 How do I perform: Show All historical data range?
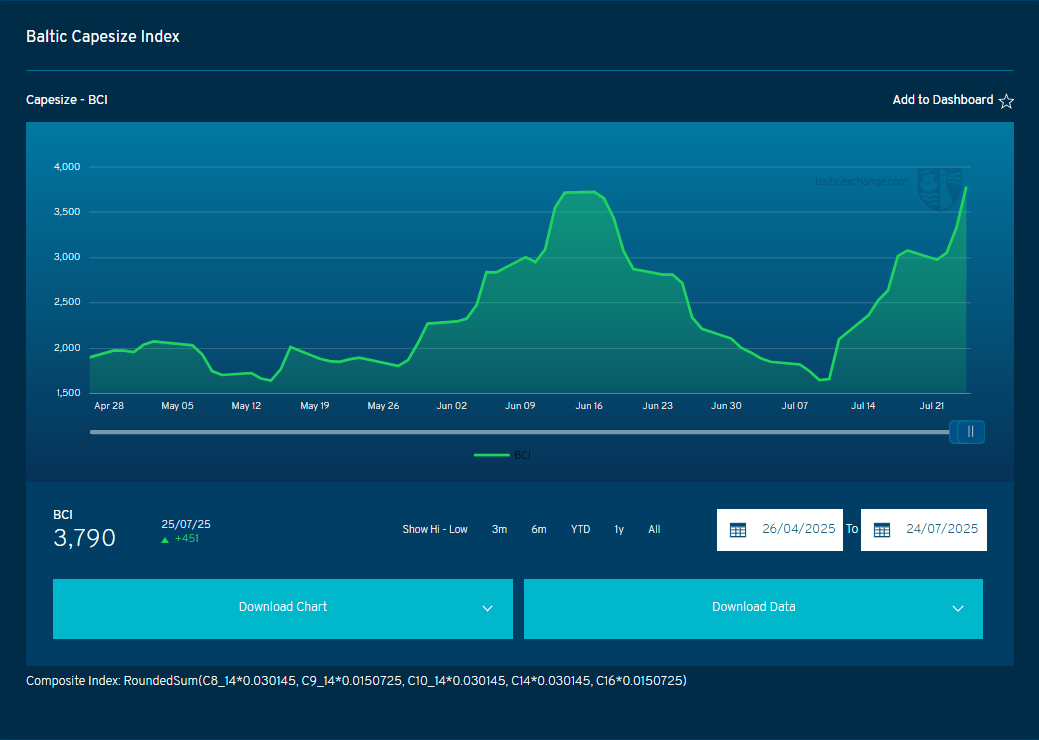coord(654,529)
